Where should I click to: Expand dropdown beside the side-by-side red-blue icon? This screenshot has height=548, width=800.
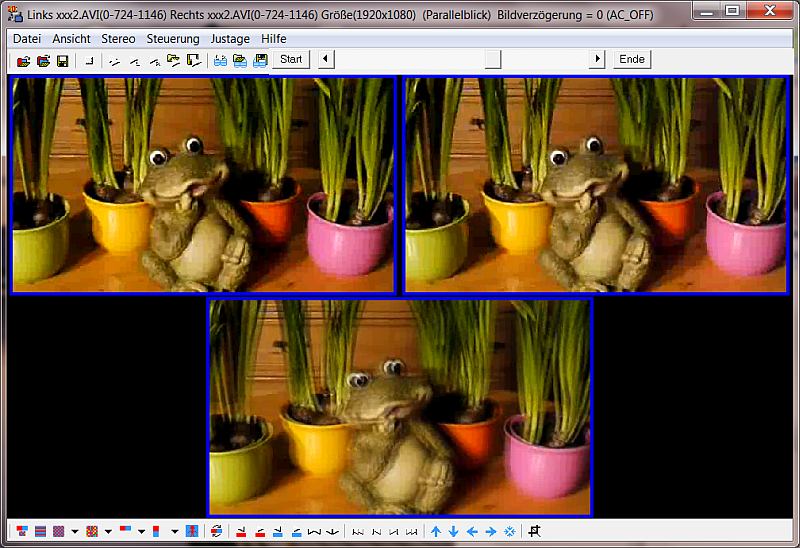141,532
